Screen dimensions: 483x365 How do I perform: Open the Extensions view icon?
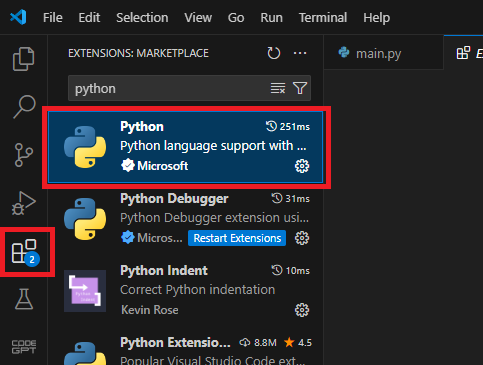25,252
